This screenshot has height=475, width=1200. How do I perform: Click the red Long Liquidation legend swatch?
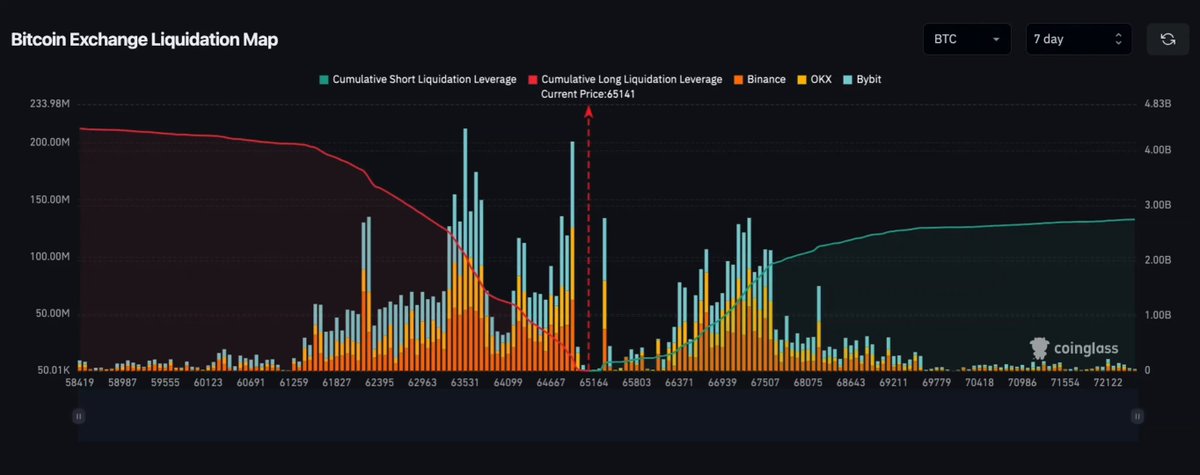coord(533,78)
